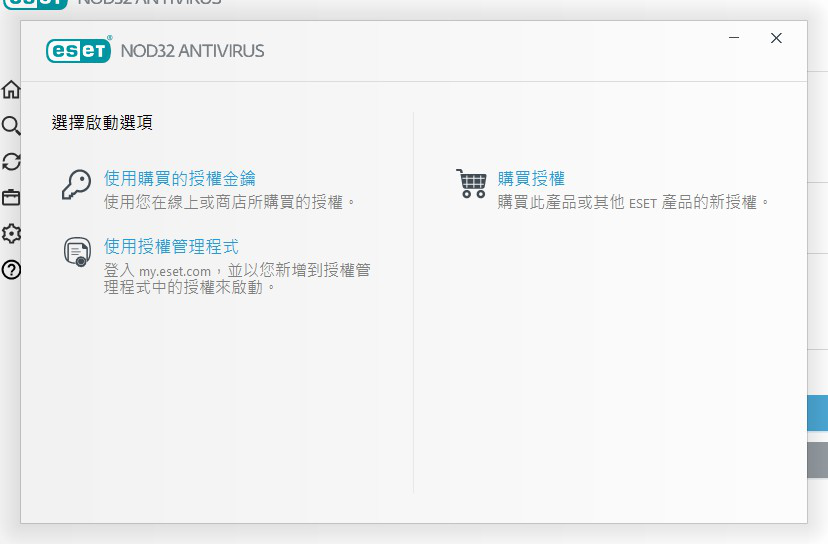Click NOD32 ANTIVIRUS title in dialog header
Viewport: 828px width, 544px height.
(192, 51)
